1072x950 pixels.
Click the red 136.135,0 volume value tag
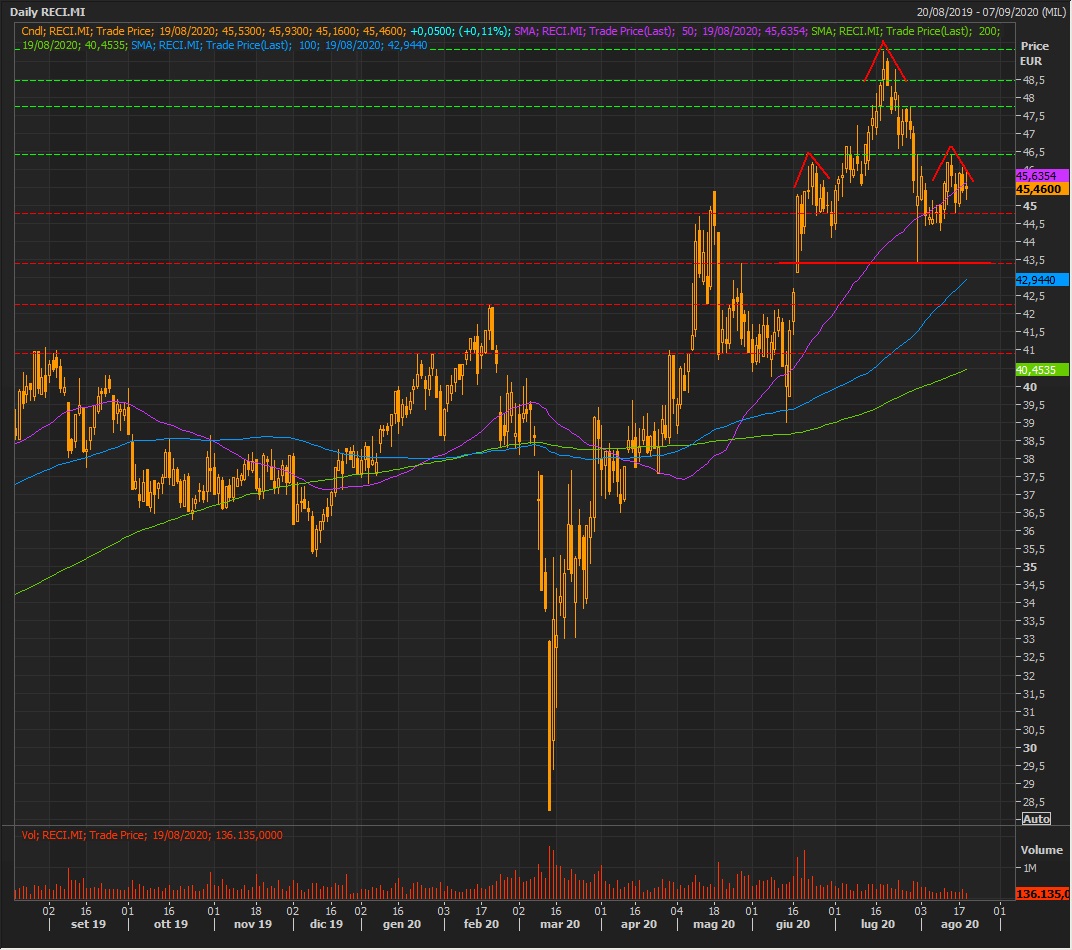click(x=1041, y=892)
